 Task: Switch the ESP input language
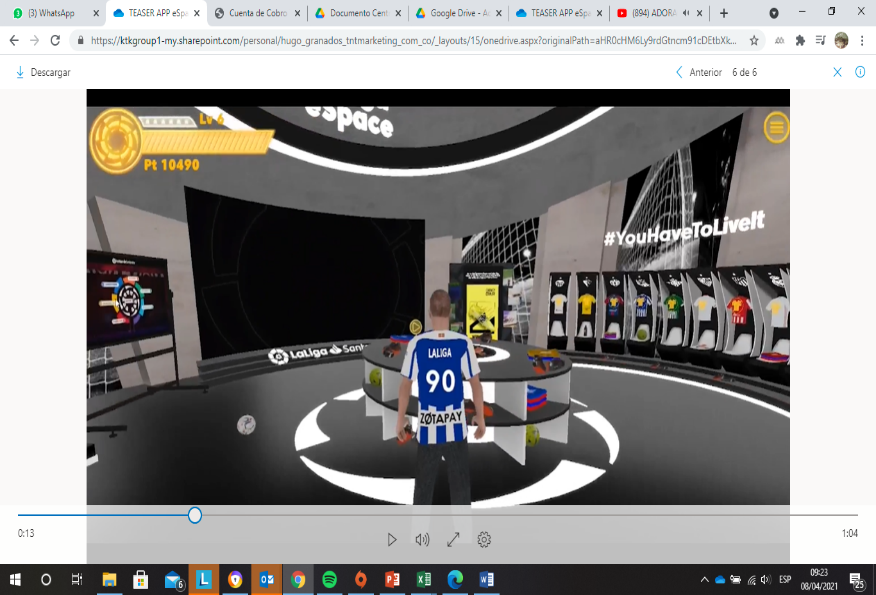[x=785, y=579]
